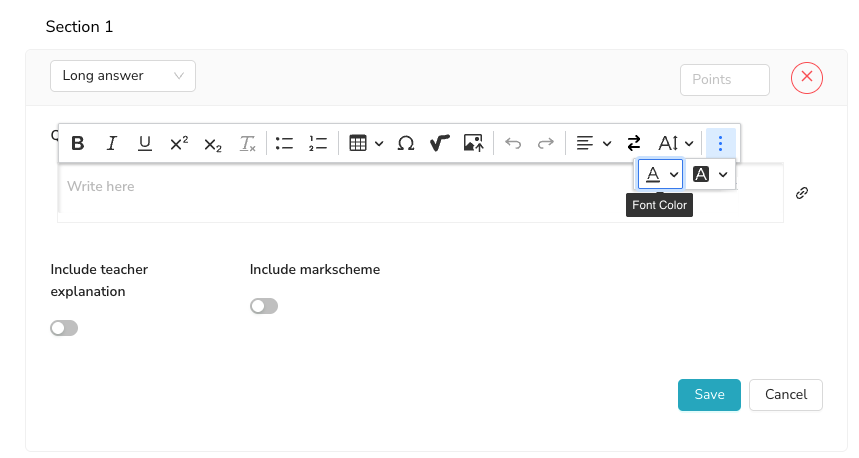Insert a math square root formula
Viewport: 859px width, 458px height.
[x=439, y=143]
